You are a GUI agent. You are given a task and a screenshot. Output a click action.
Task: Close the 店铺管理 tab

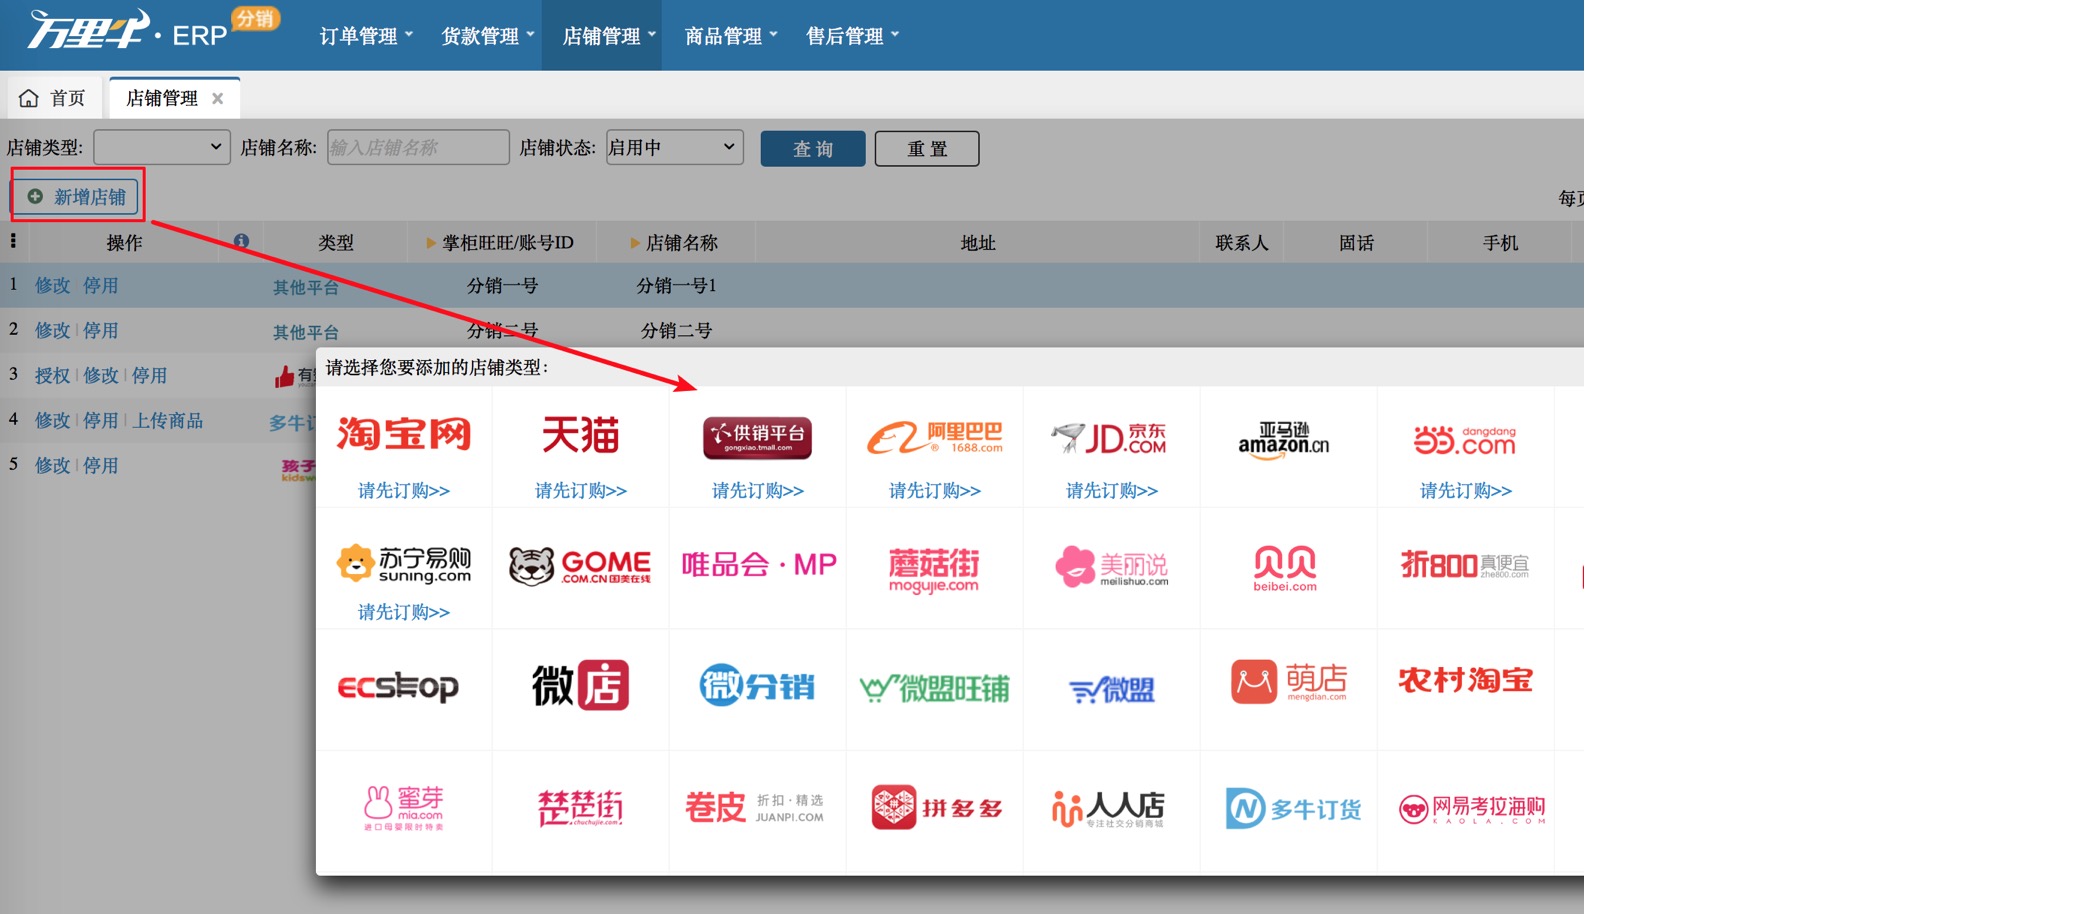(x=217, y=98)
